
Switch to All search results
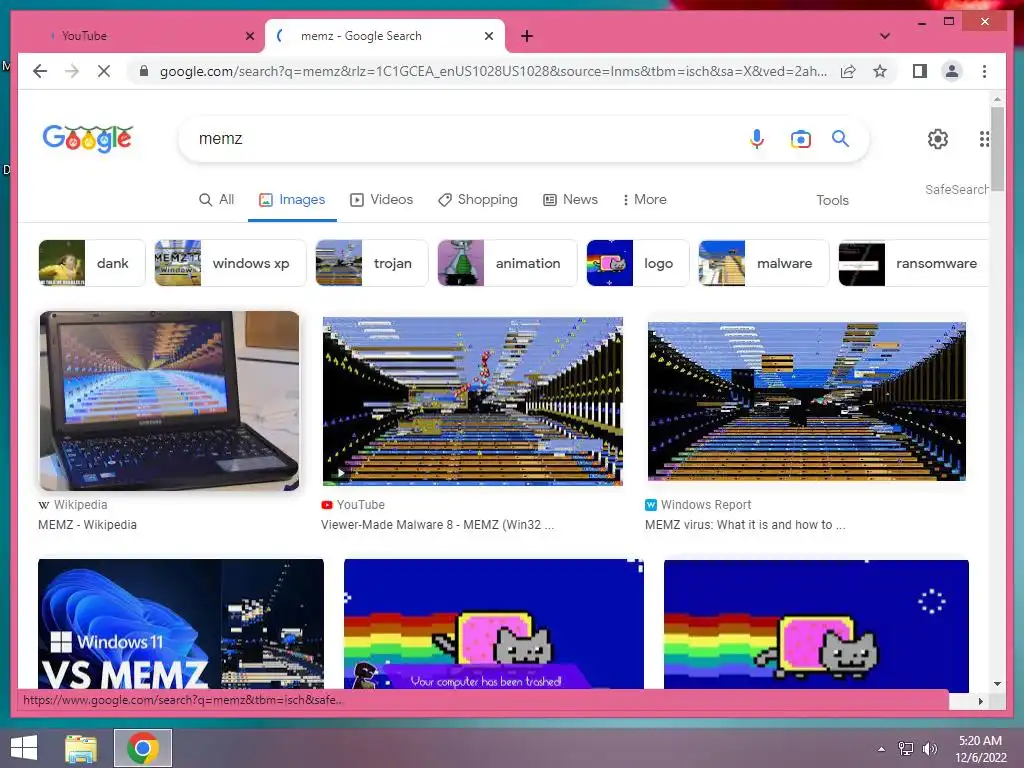[x=216, y=199]
